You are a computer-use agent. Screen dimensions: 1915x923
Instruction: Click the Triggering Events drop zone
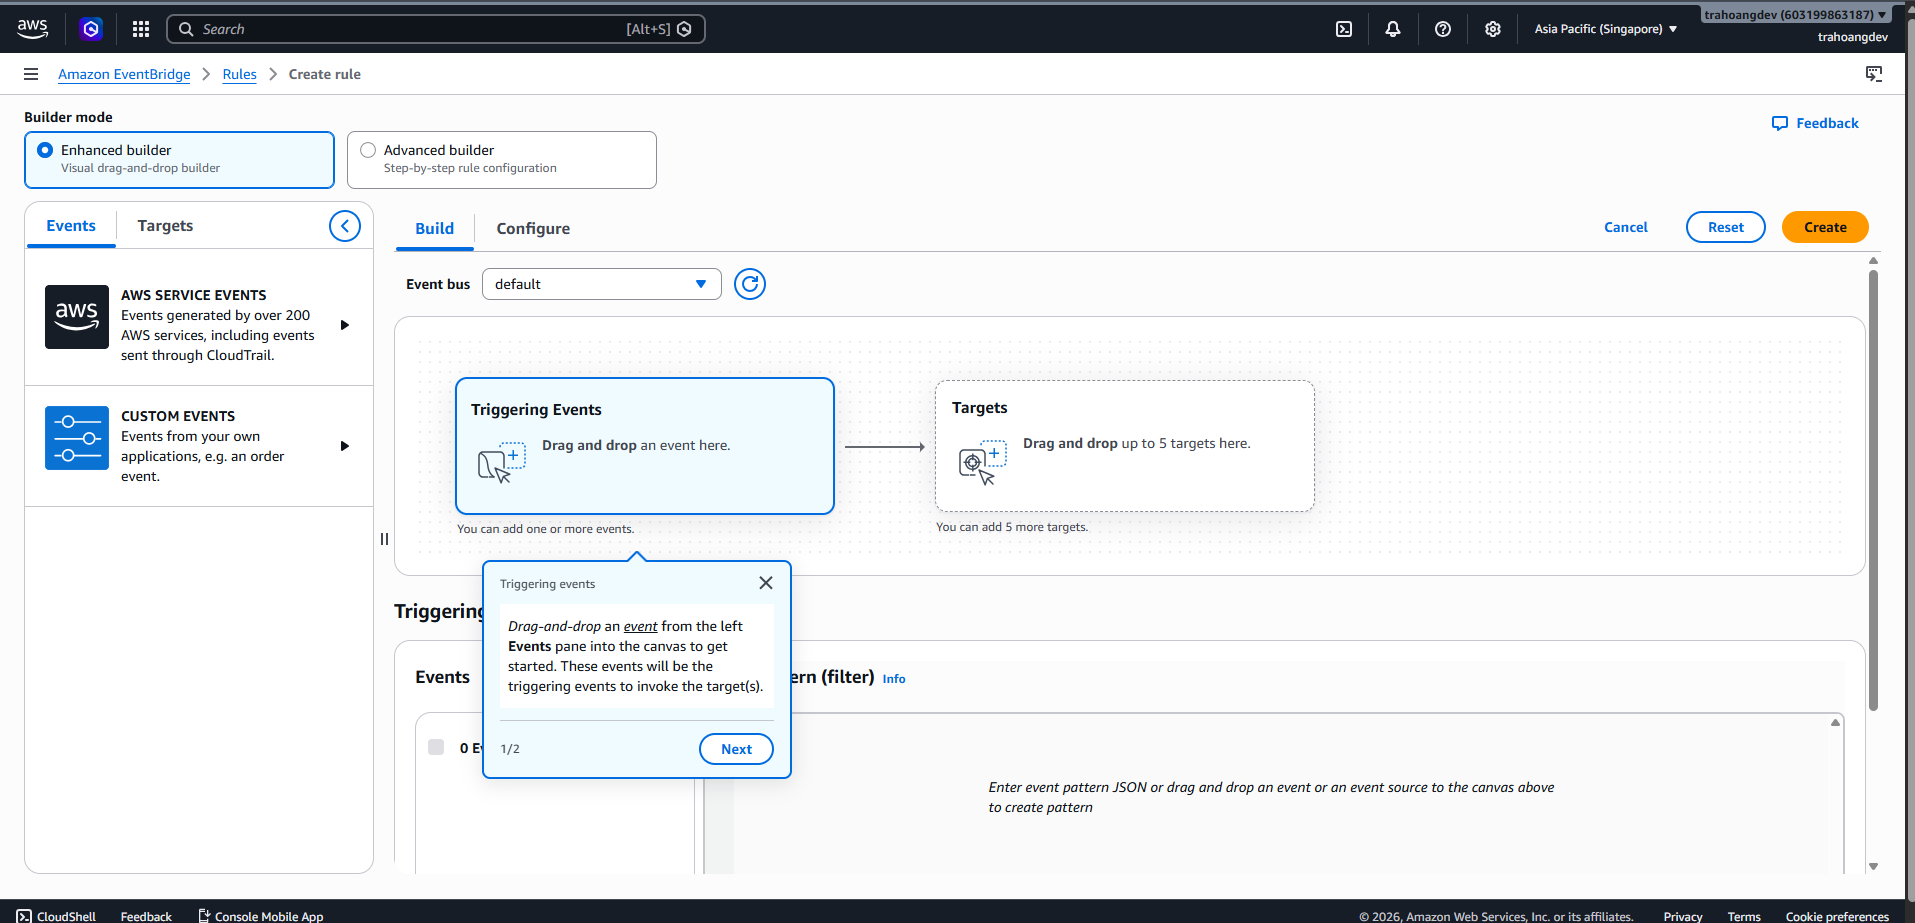[645, 446]
